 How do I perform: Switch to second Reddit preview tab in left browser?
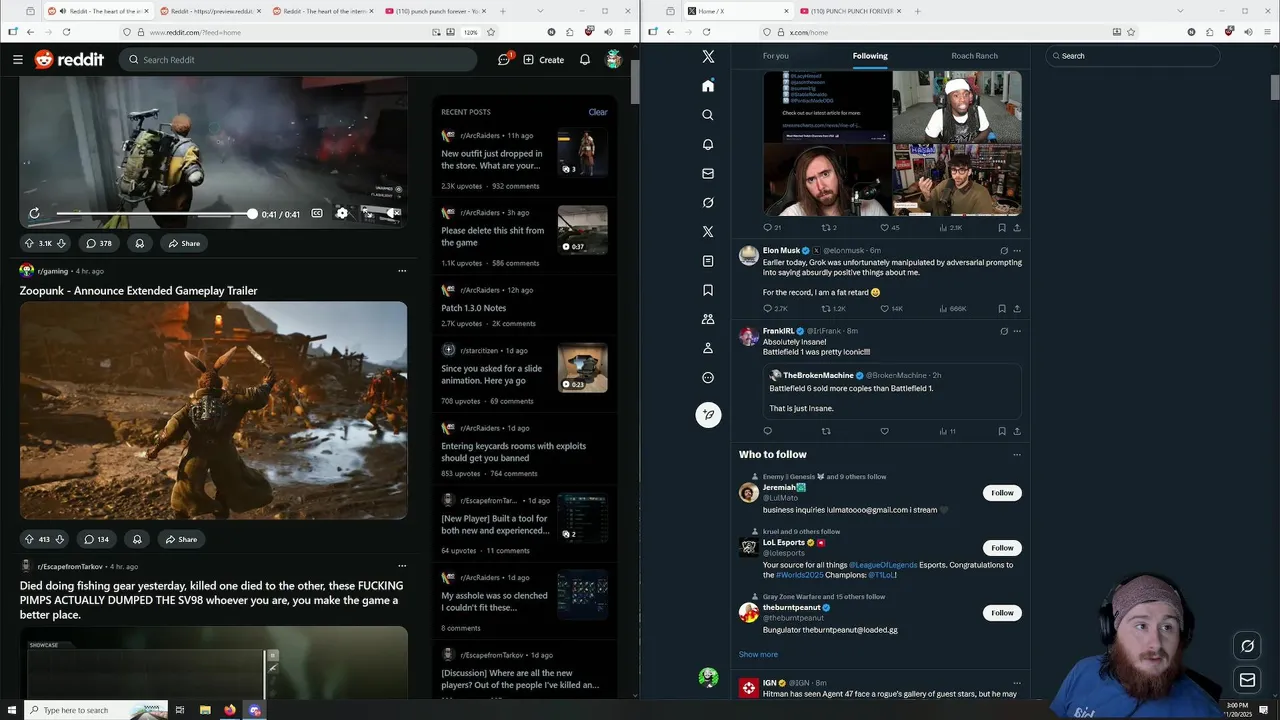pyautogui.click(x=209, y=11)
